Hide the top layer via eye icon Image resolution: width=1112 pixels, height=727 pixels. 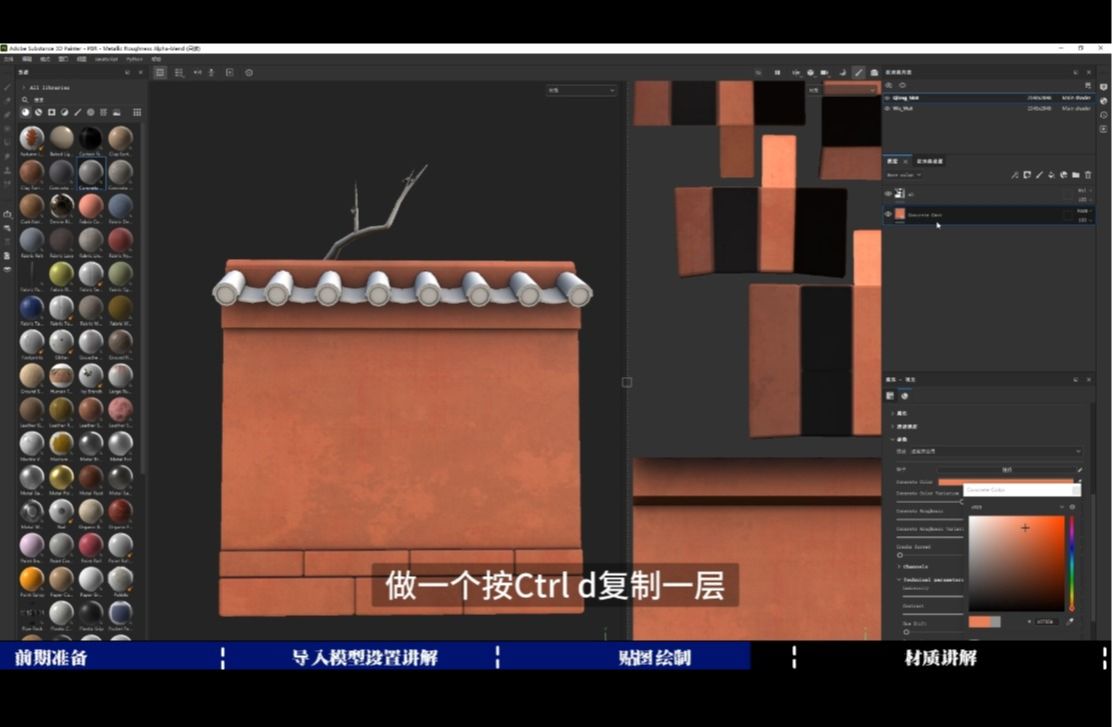pyautogui.click(x=888, y=193)
